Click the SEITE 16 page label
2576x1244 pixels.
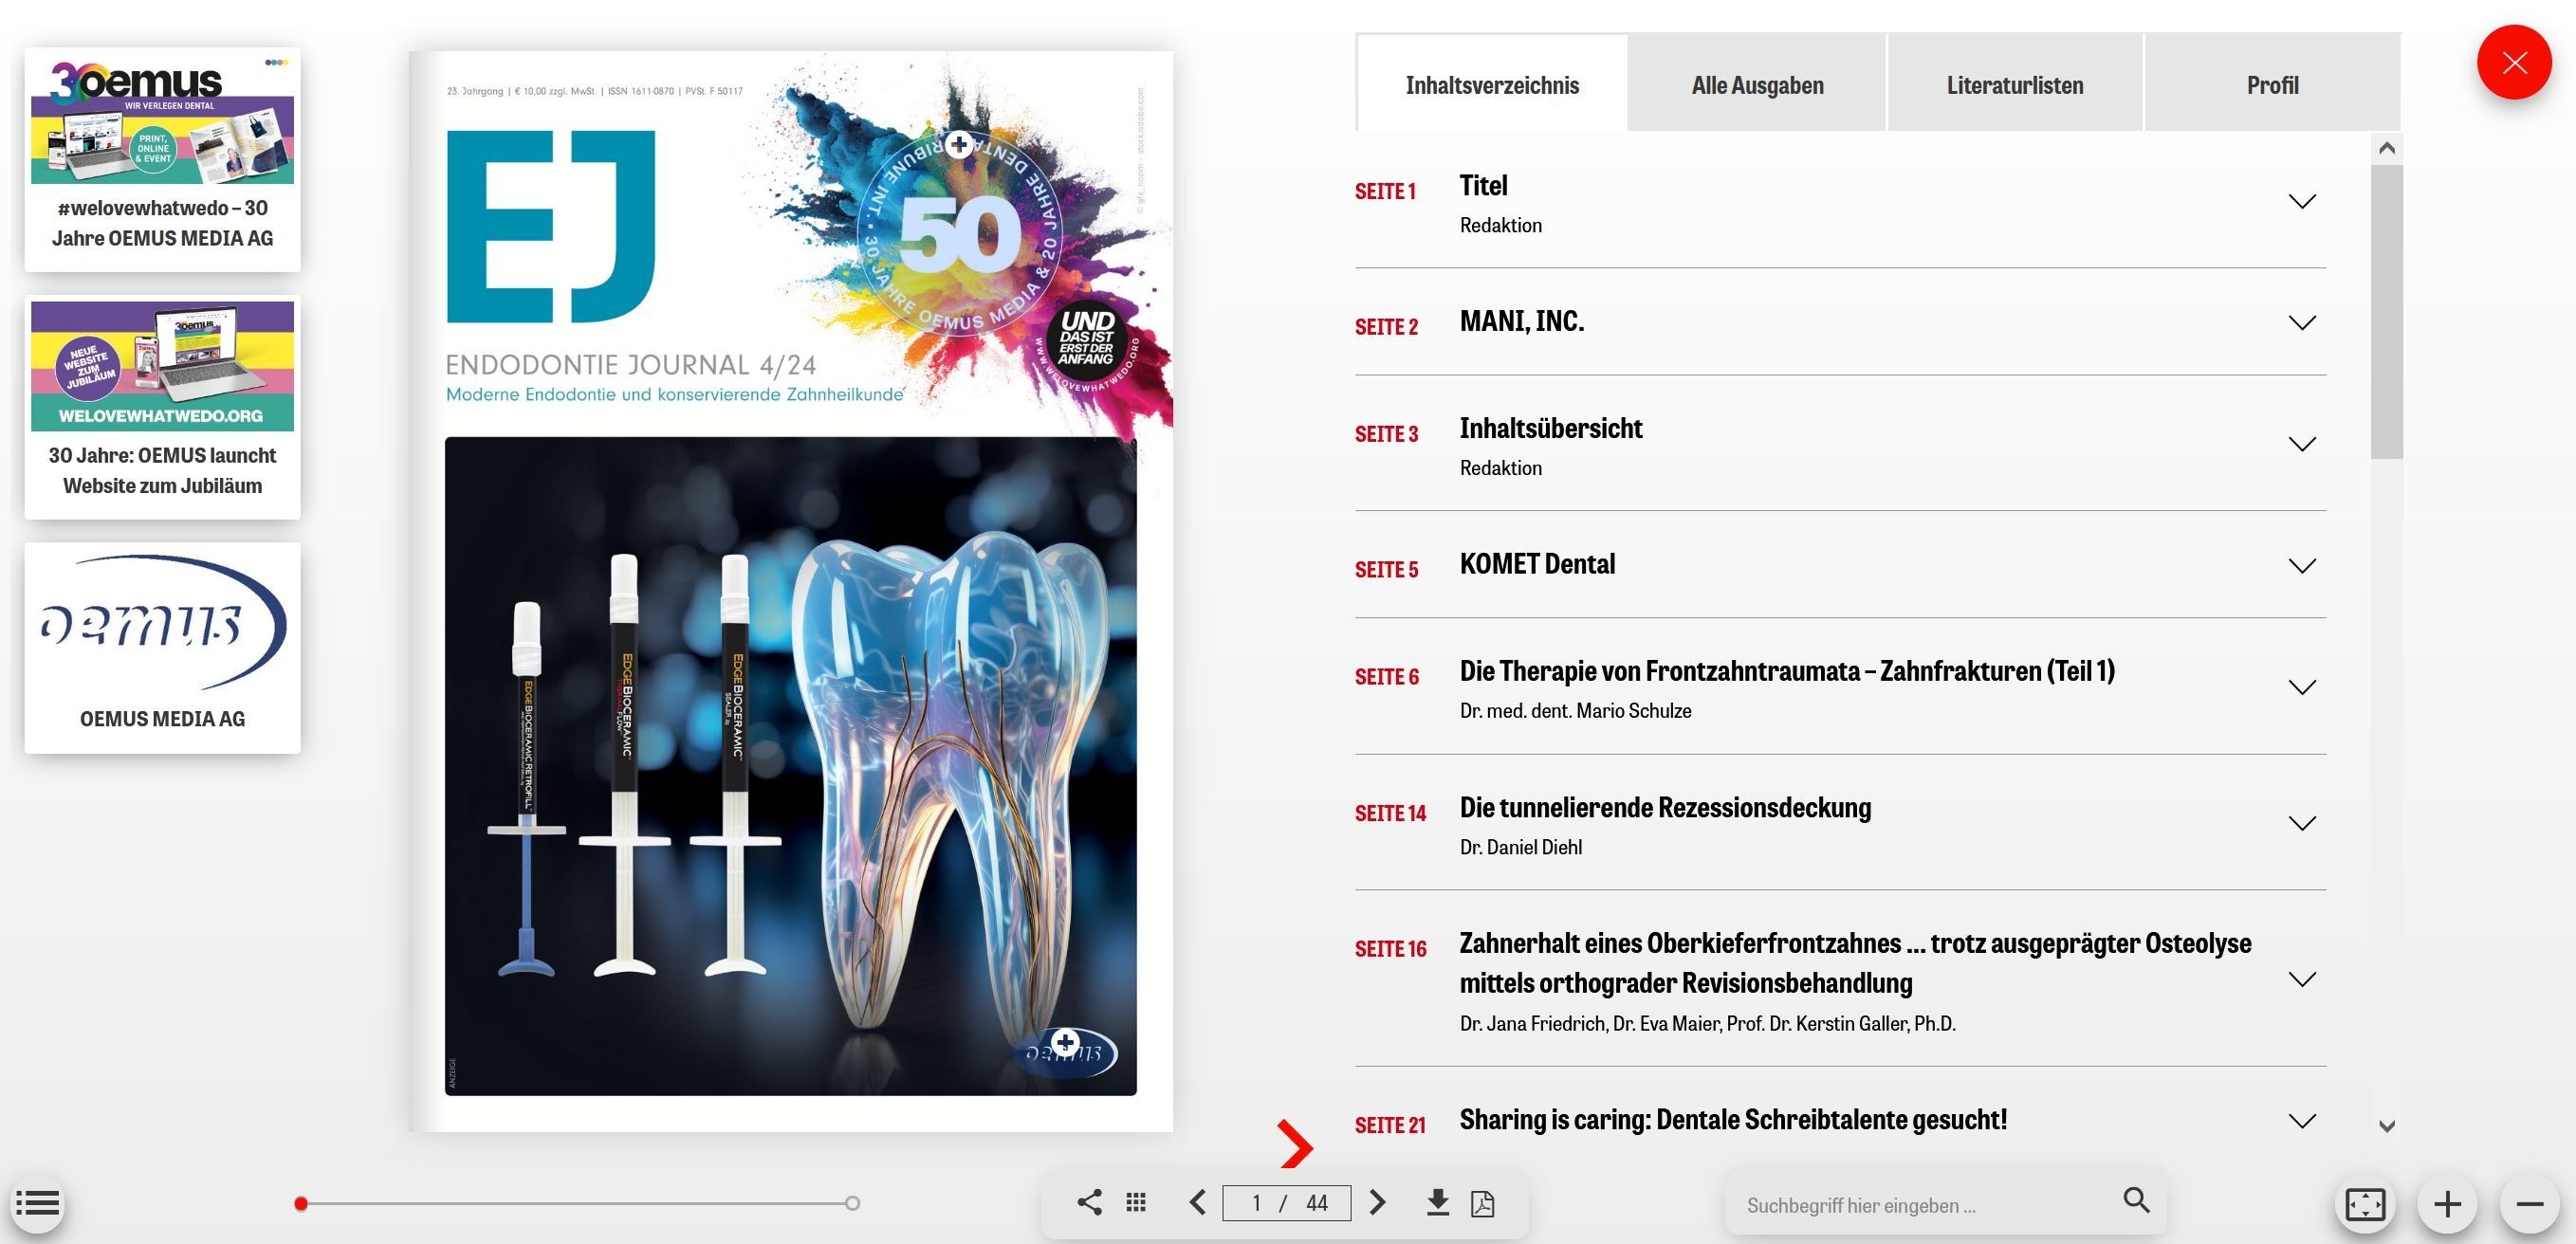pyautogui.click(x=1390, y=949)
